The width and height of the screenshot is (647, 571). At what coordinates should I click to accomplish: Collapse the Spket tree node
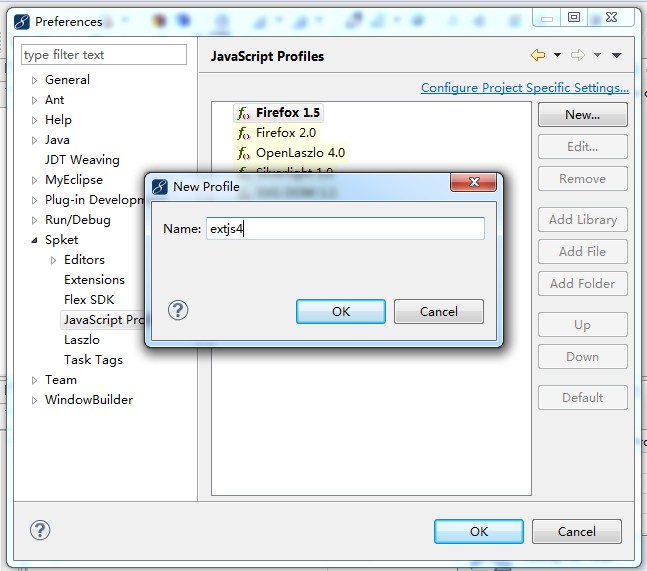[35, 240]
